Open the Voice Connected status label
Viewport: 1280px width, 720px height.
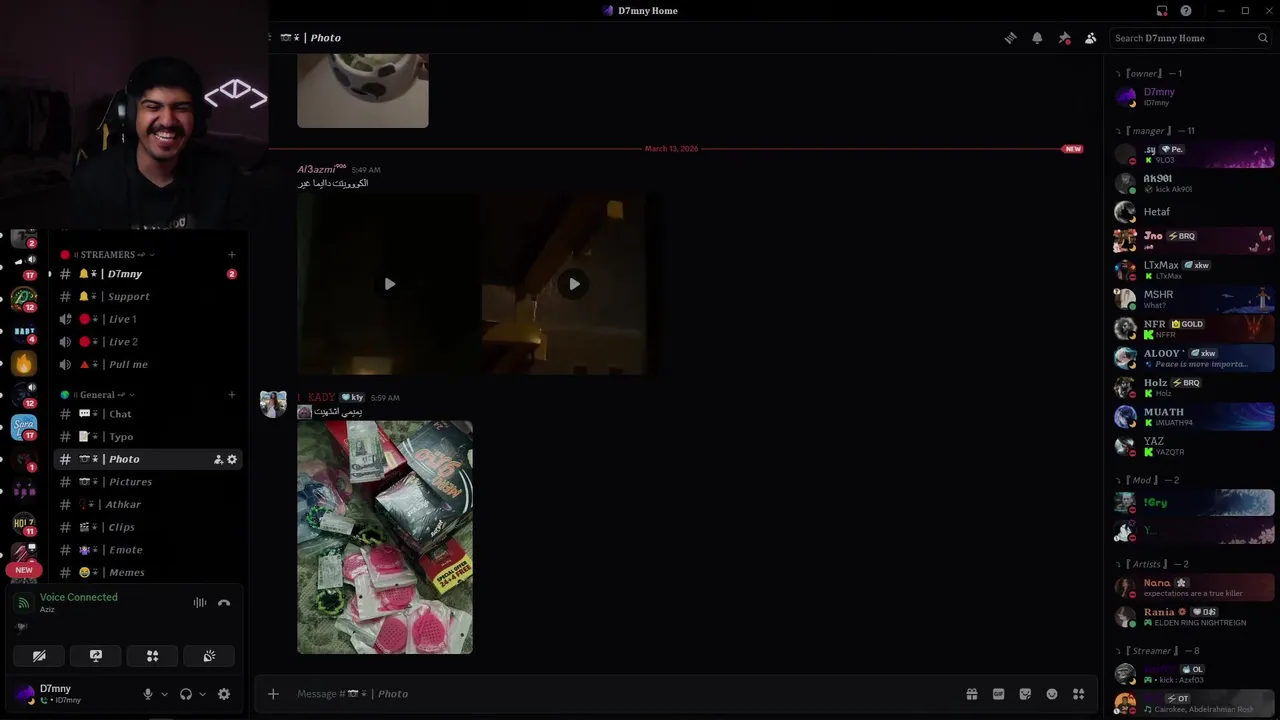(79, 597)
